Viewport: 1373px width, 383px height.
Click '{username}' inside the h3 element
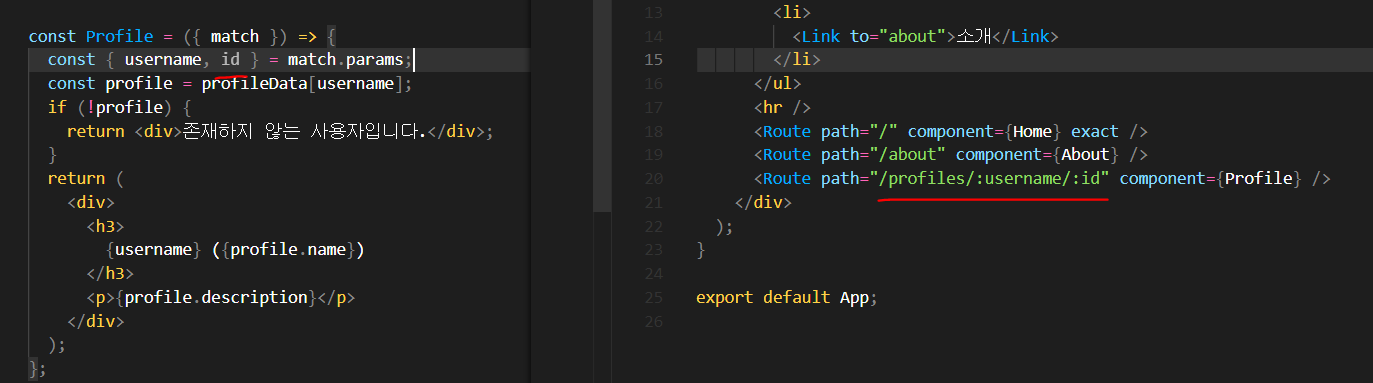pos(153,250)
